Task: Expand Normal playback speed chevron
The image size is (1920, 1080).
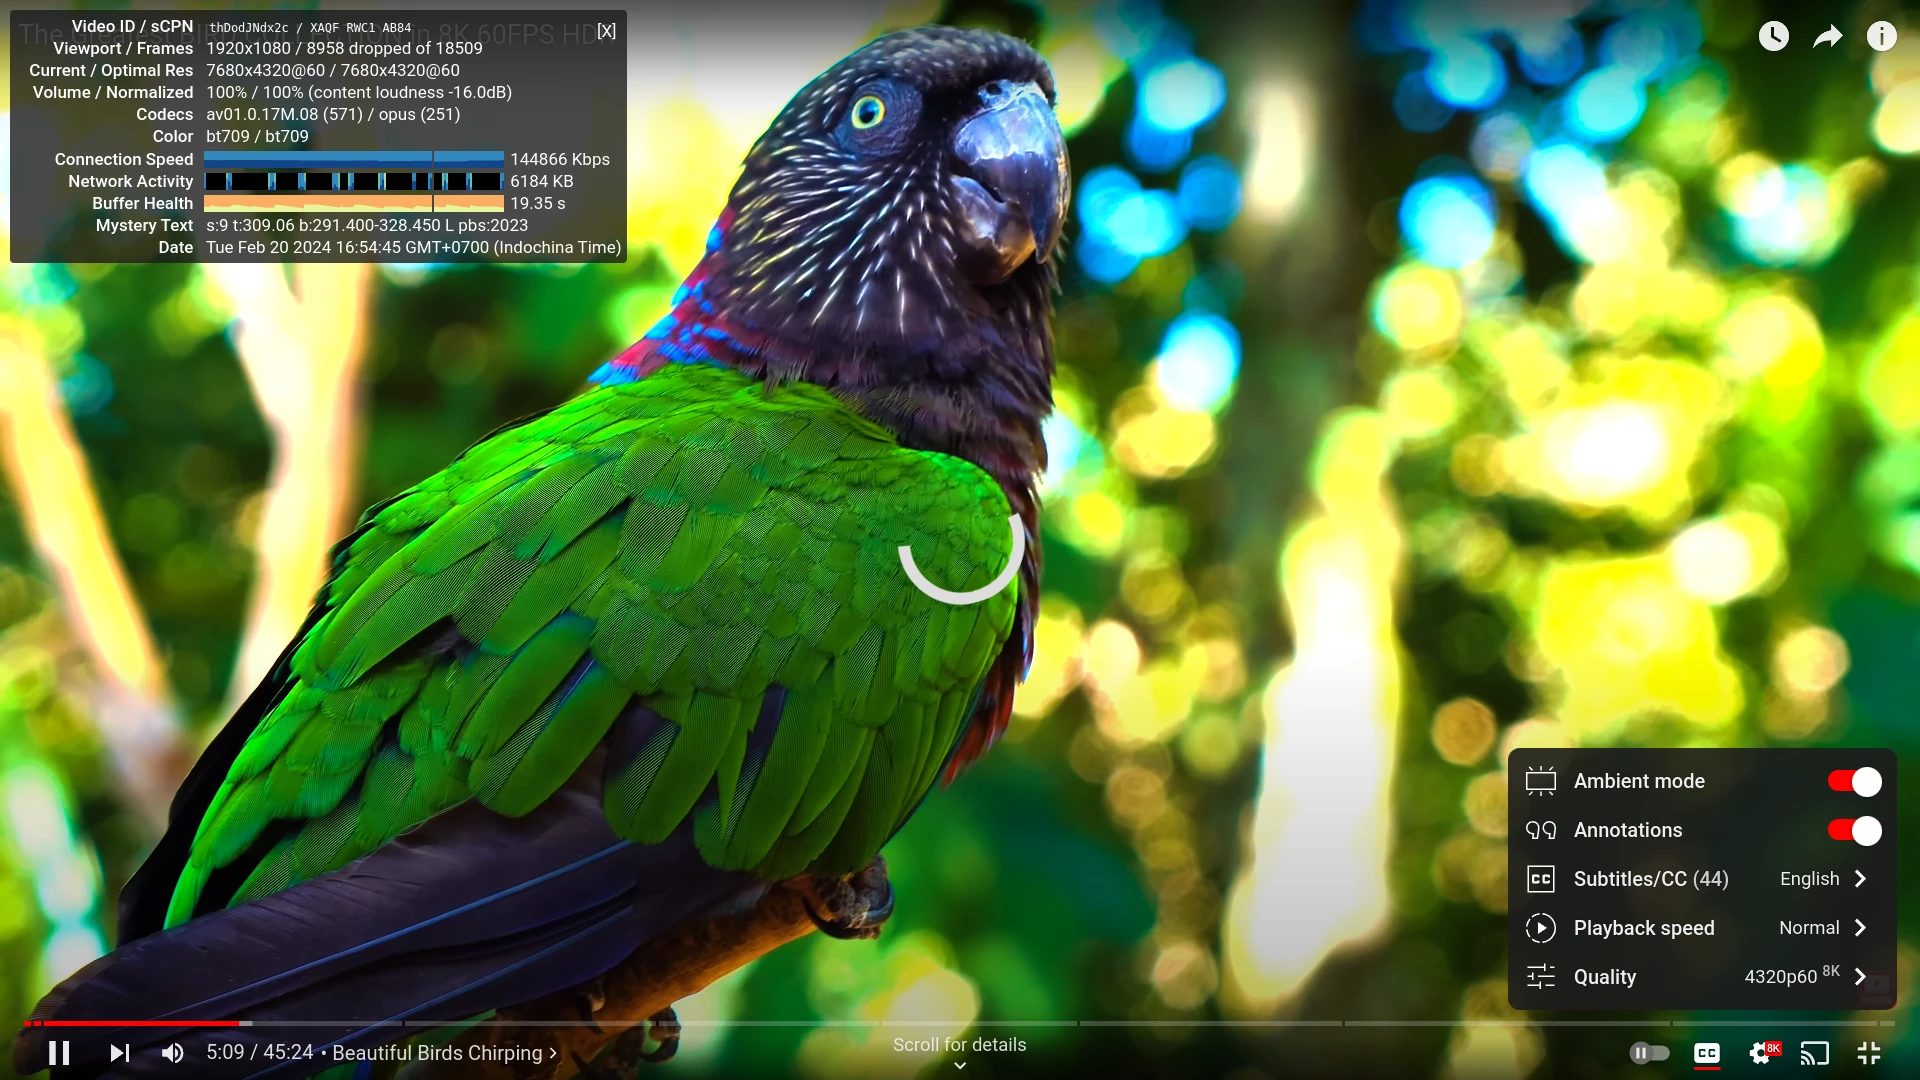Action: pyautogui.click(x=1860, y=928)
